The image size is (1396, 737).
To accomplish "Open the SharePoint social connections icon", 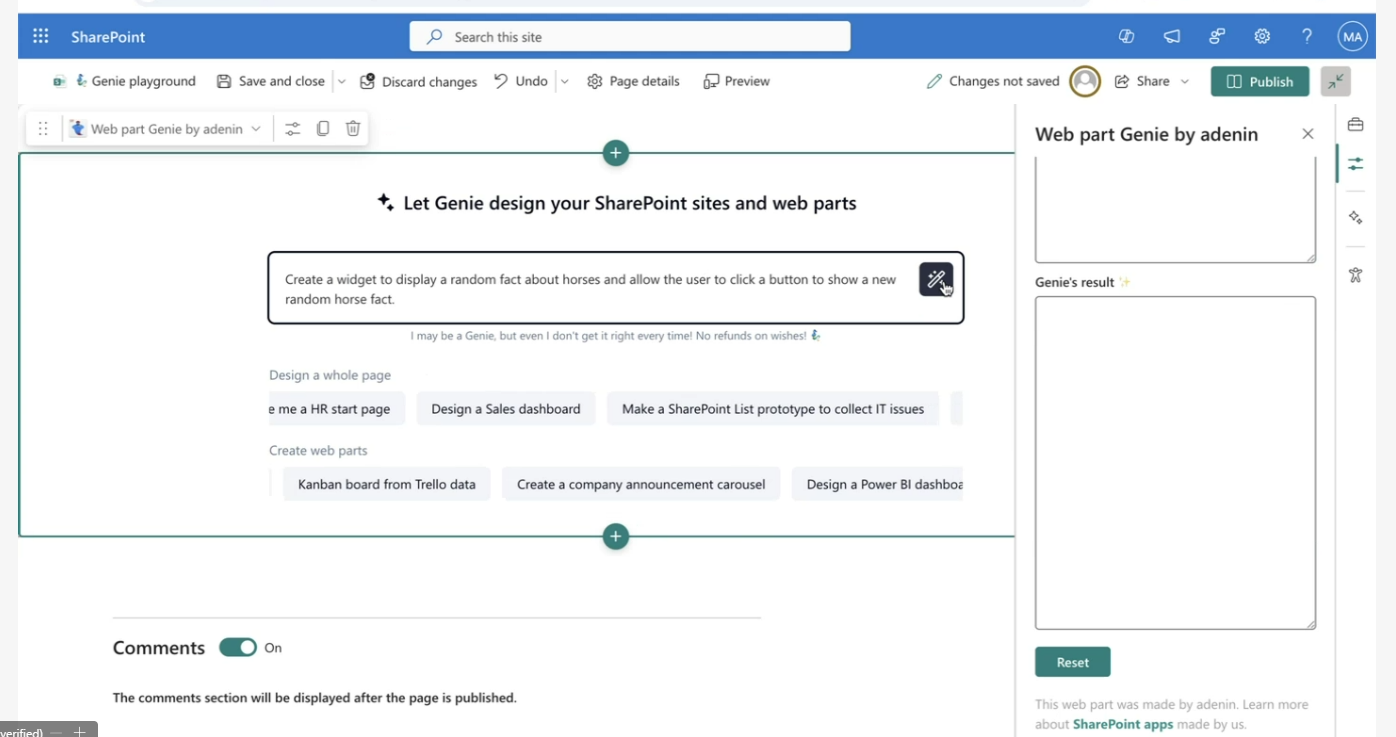I will [1217, 37].
